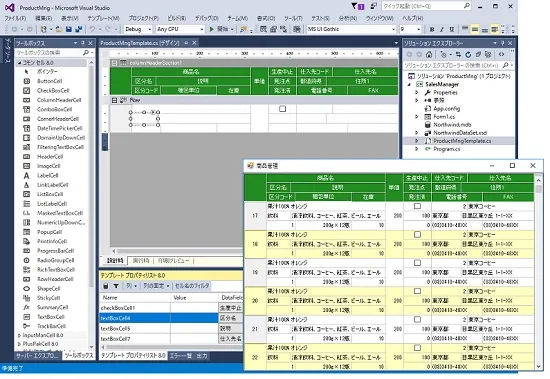This screenshot has width=550, height=379.
Task: Click the property list horizontal scrollbar
Action: [172, 347]
